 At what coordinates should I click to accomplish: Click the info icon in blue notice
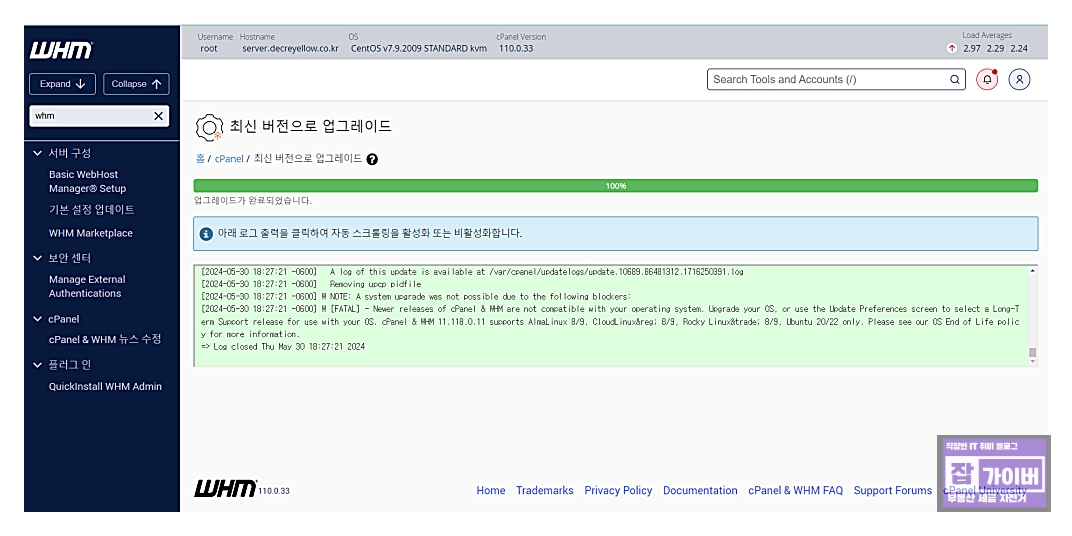tap(206, 234)
